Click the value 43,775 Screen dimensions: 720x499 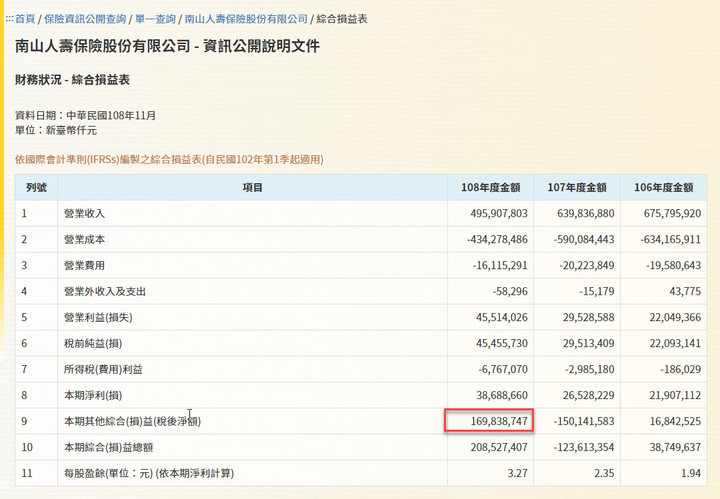pyautogui.click(x=686, y=292)
